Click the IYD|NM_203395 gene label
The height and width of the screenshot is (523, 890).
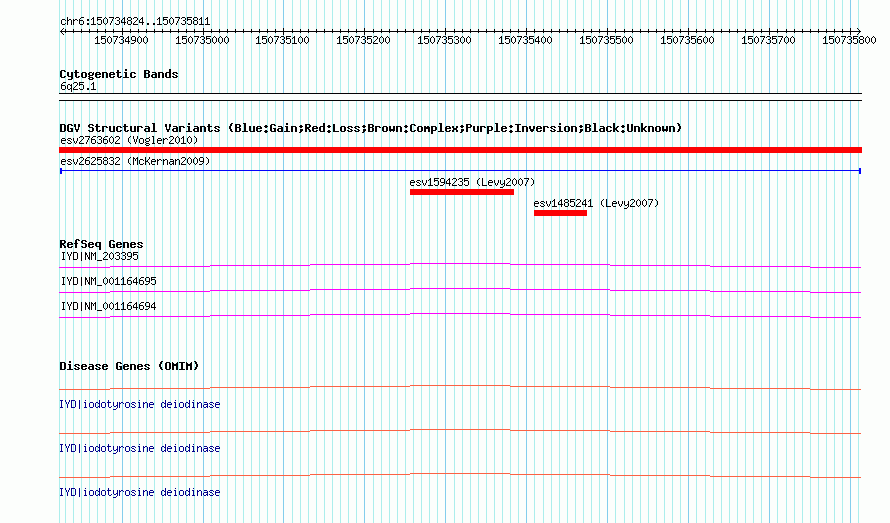pos(99,256)
